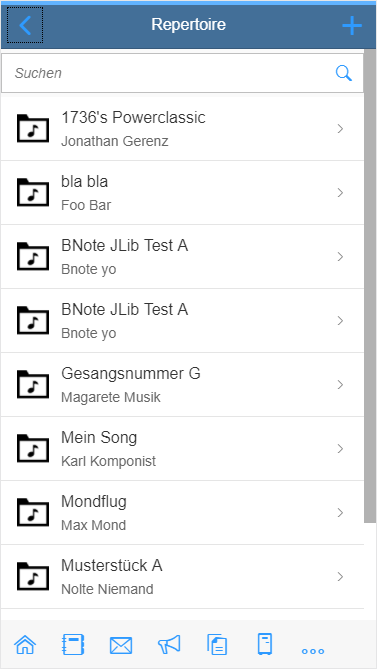Expand the bla bla entry chevron
This screenshot has height=669, width=377.
pyautogui.click(x=340, y=192)
